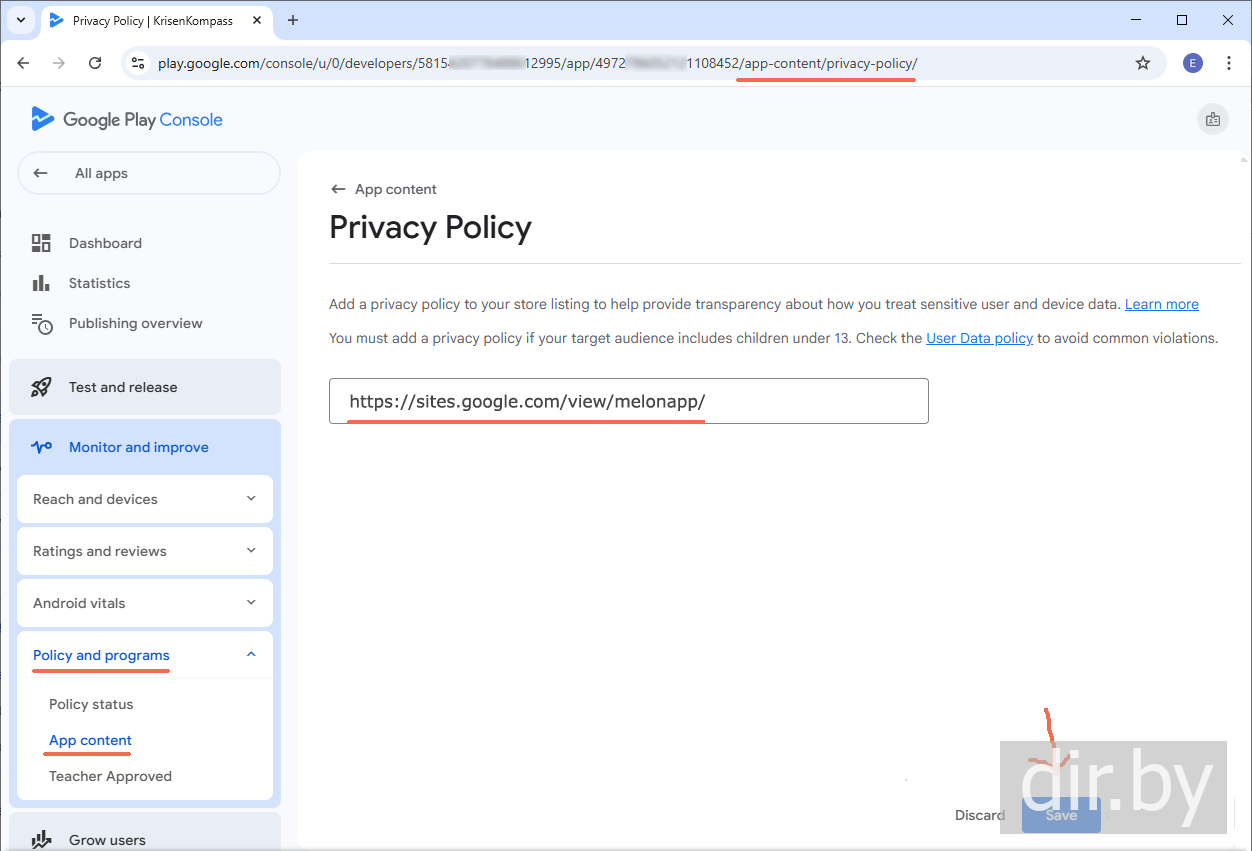Click the Monitor and improve pulse icon
Image resolution: width=1252 pixels, height=851 pixels.
pyautogui.click(x=41, y=447)
